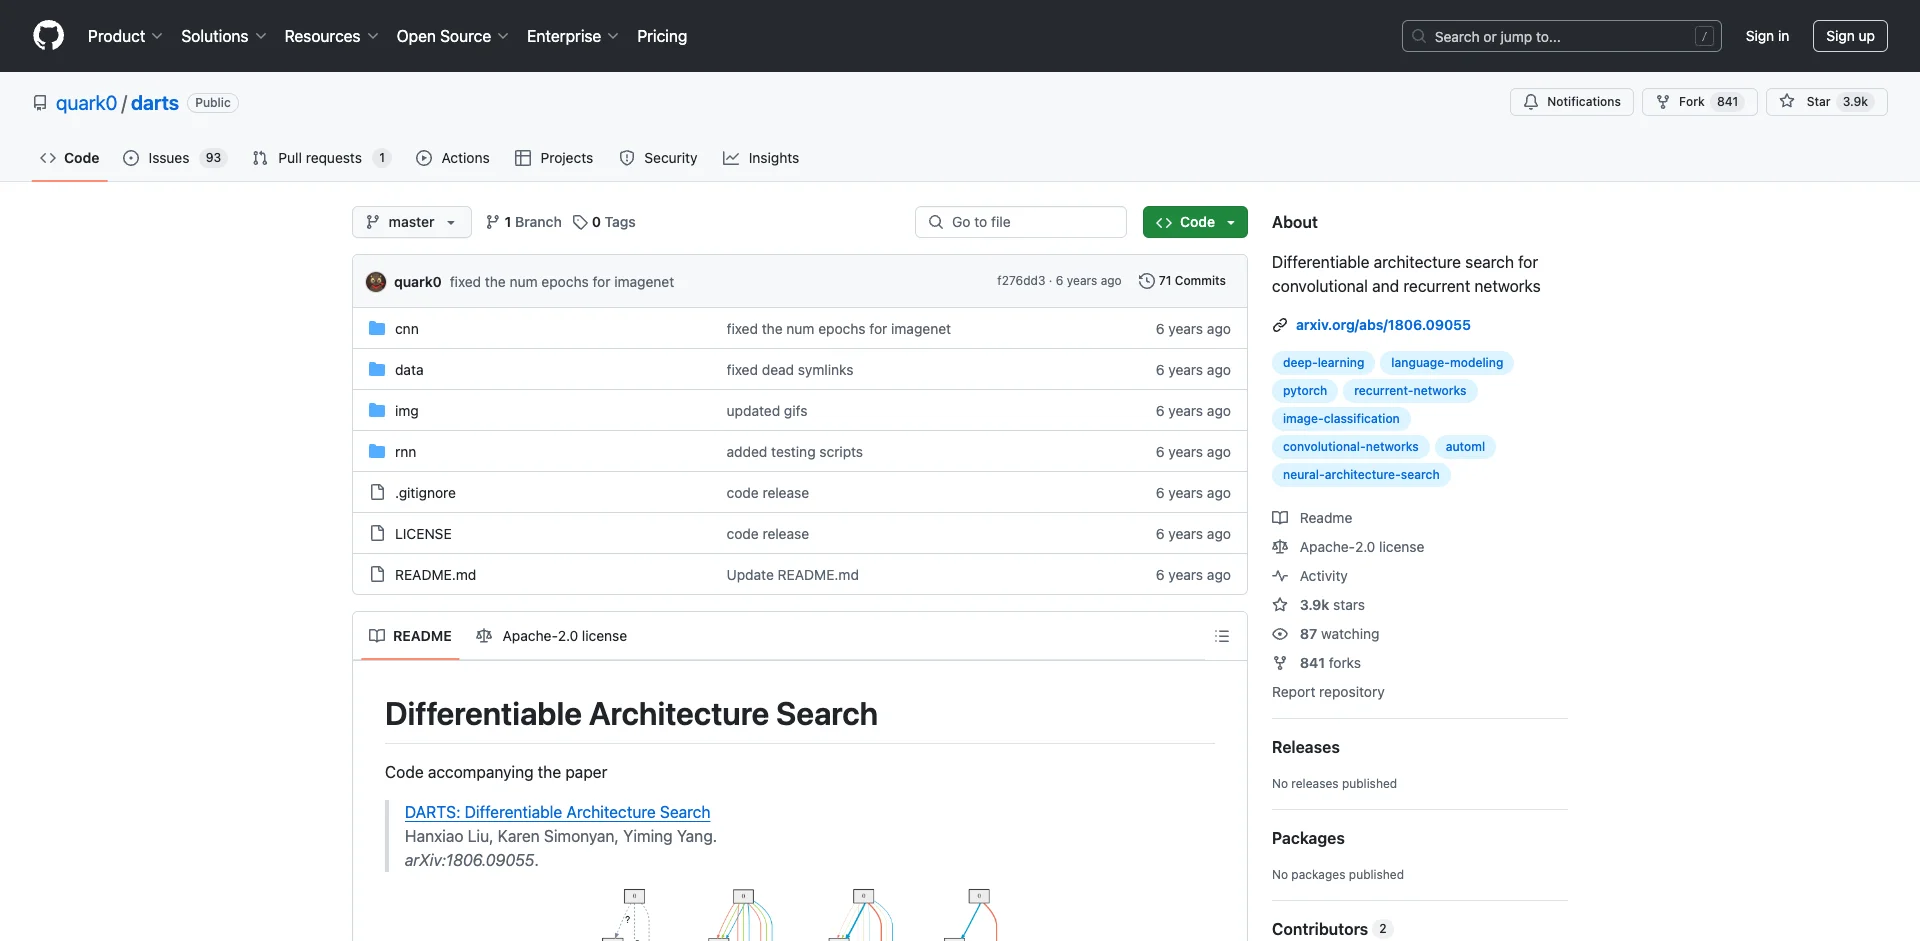
Task: Click the quark0 owner link
Action: [86, 103]
